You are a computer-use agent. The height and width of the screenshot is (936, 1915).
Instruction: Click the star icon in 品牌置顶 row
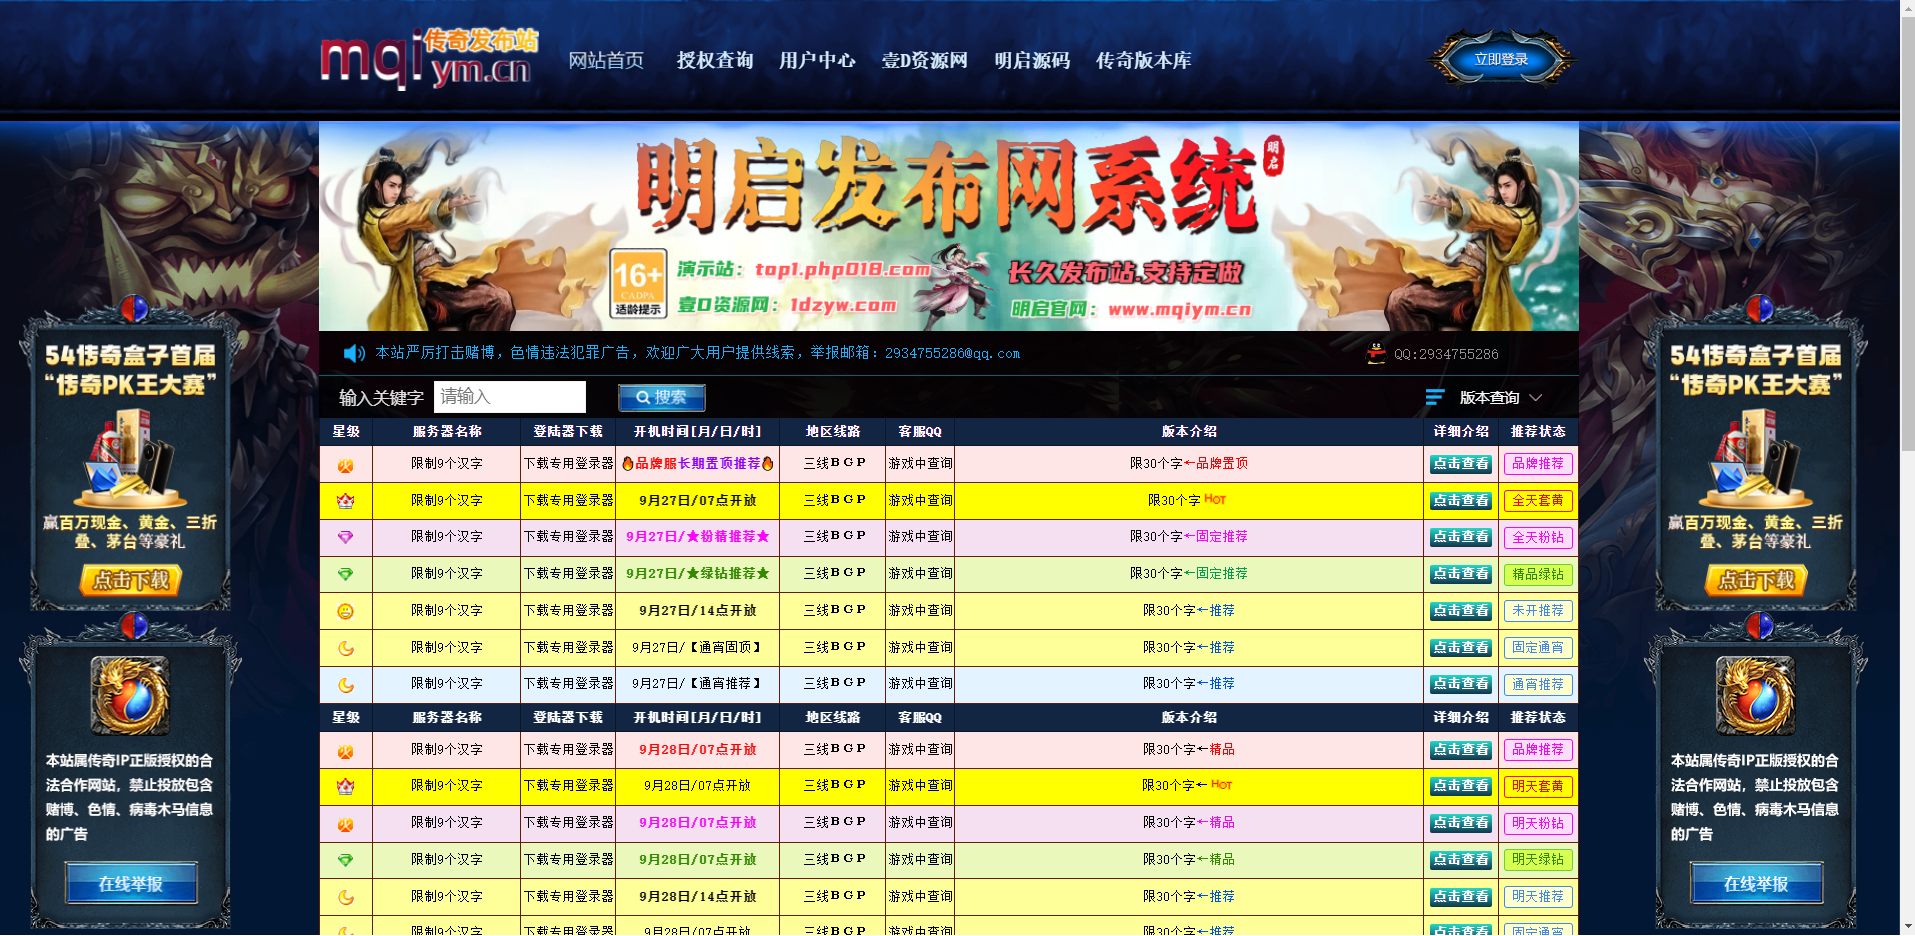point(345,465)
